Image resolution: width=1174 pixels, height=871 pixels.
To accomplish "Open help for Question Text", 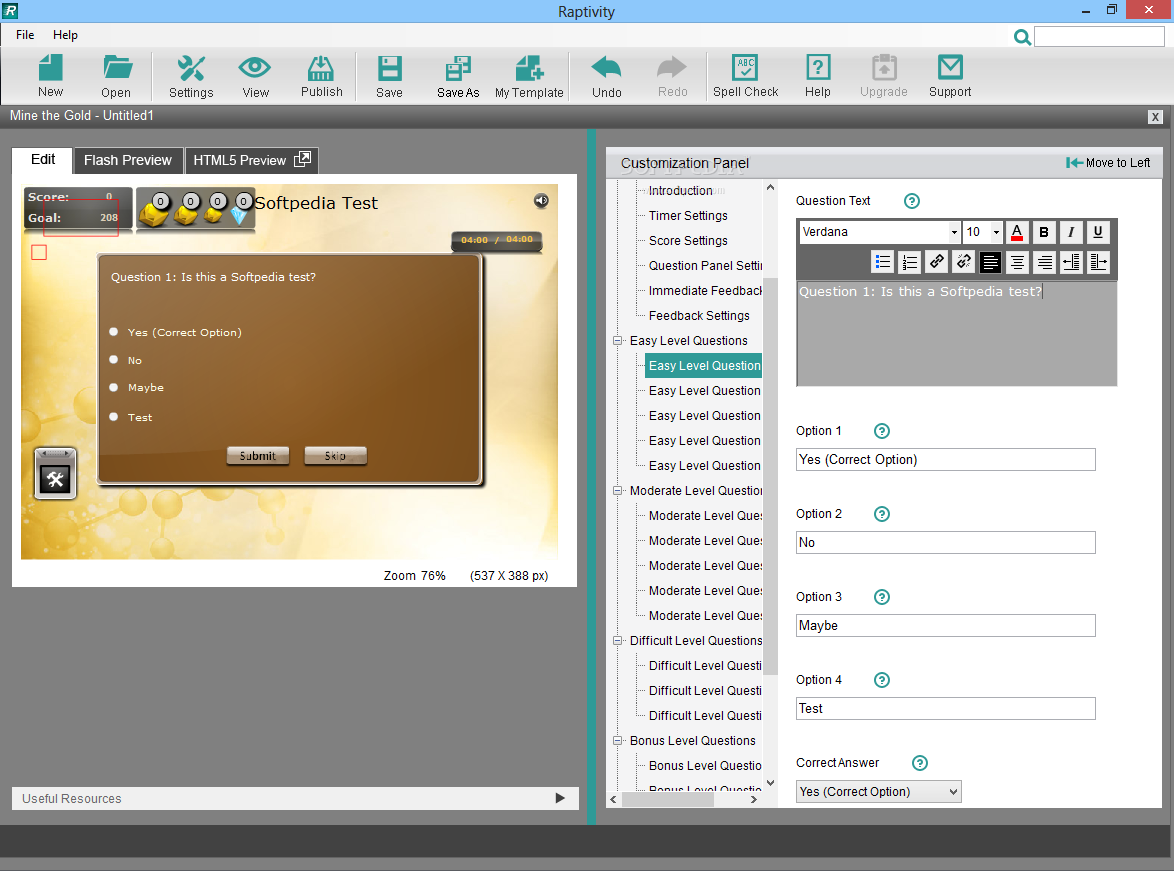I will click(911, 201).
